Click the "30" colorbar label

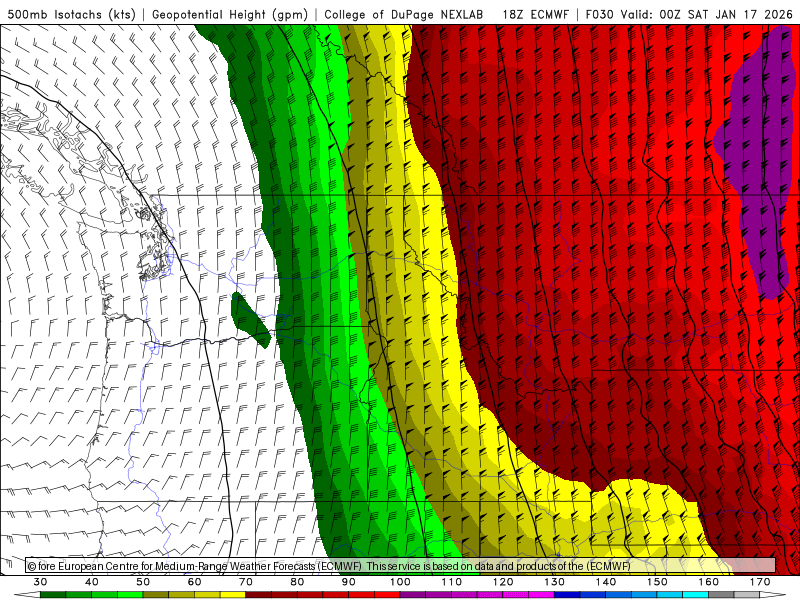[x=40, y=582]
